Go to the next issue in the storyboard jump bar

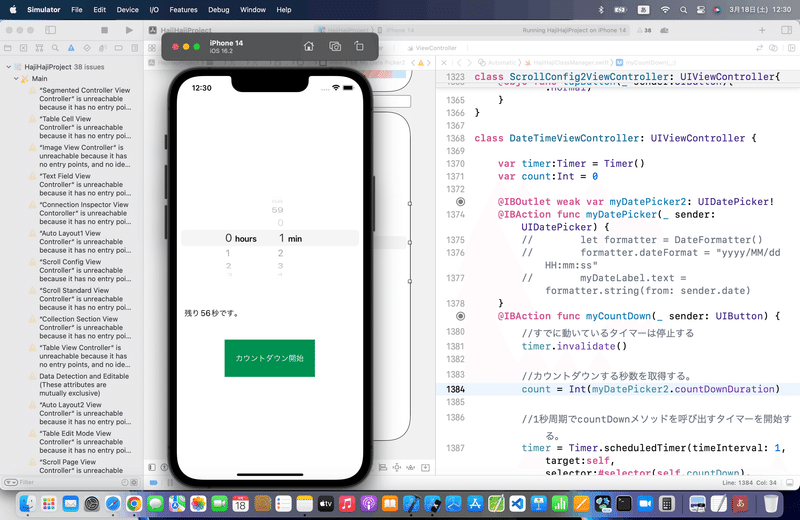pos(429,63)
